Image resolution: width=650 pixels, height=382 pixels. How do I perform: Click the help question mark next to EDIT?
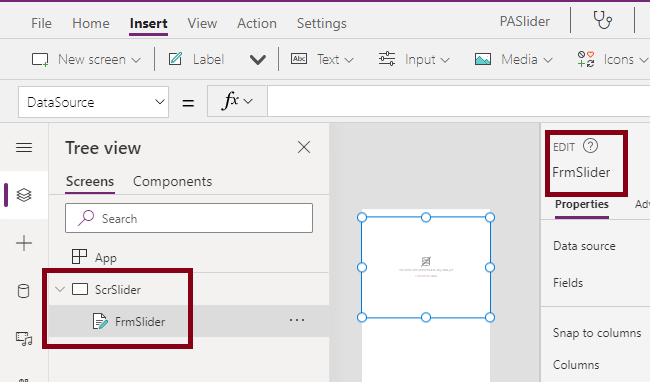(590, 146)
